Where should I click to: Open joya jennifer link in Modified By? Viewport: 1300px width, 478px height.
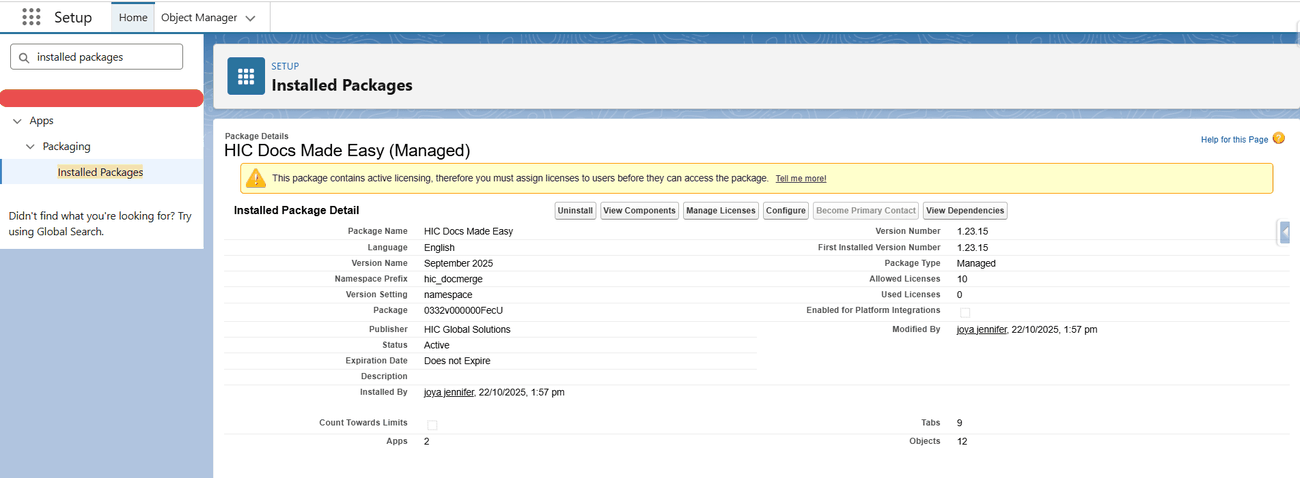[982, 329]
